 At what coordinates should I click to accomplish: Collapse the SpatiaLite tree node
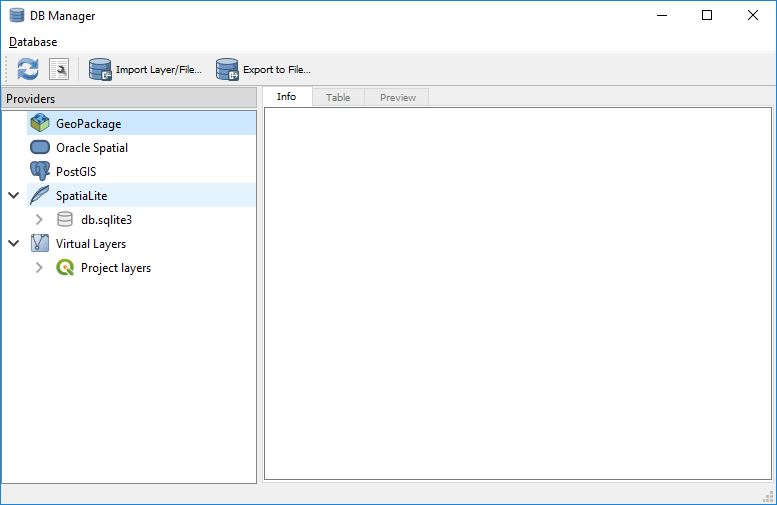(x=14, y=195)
